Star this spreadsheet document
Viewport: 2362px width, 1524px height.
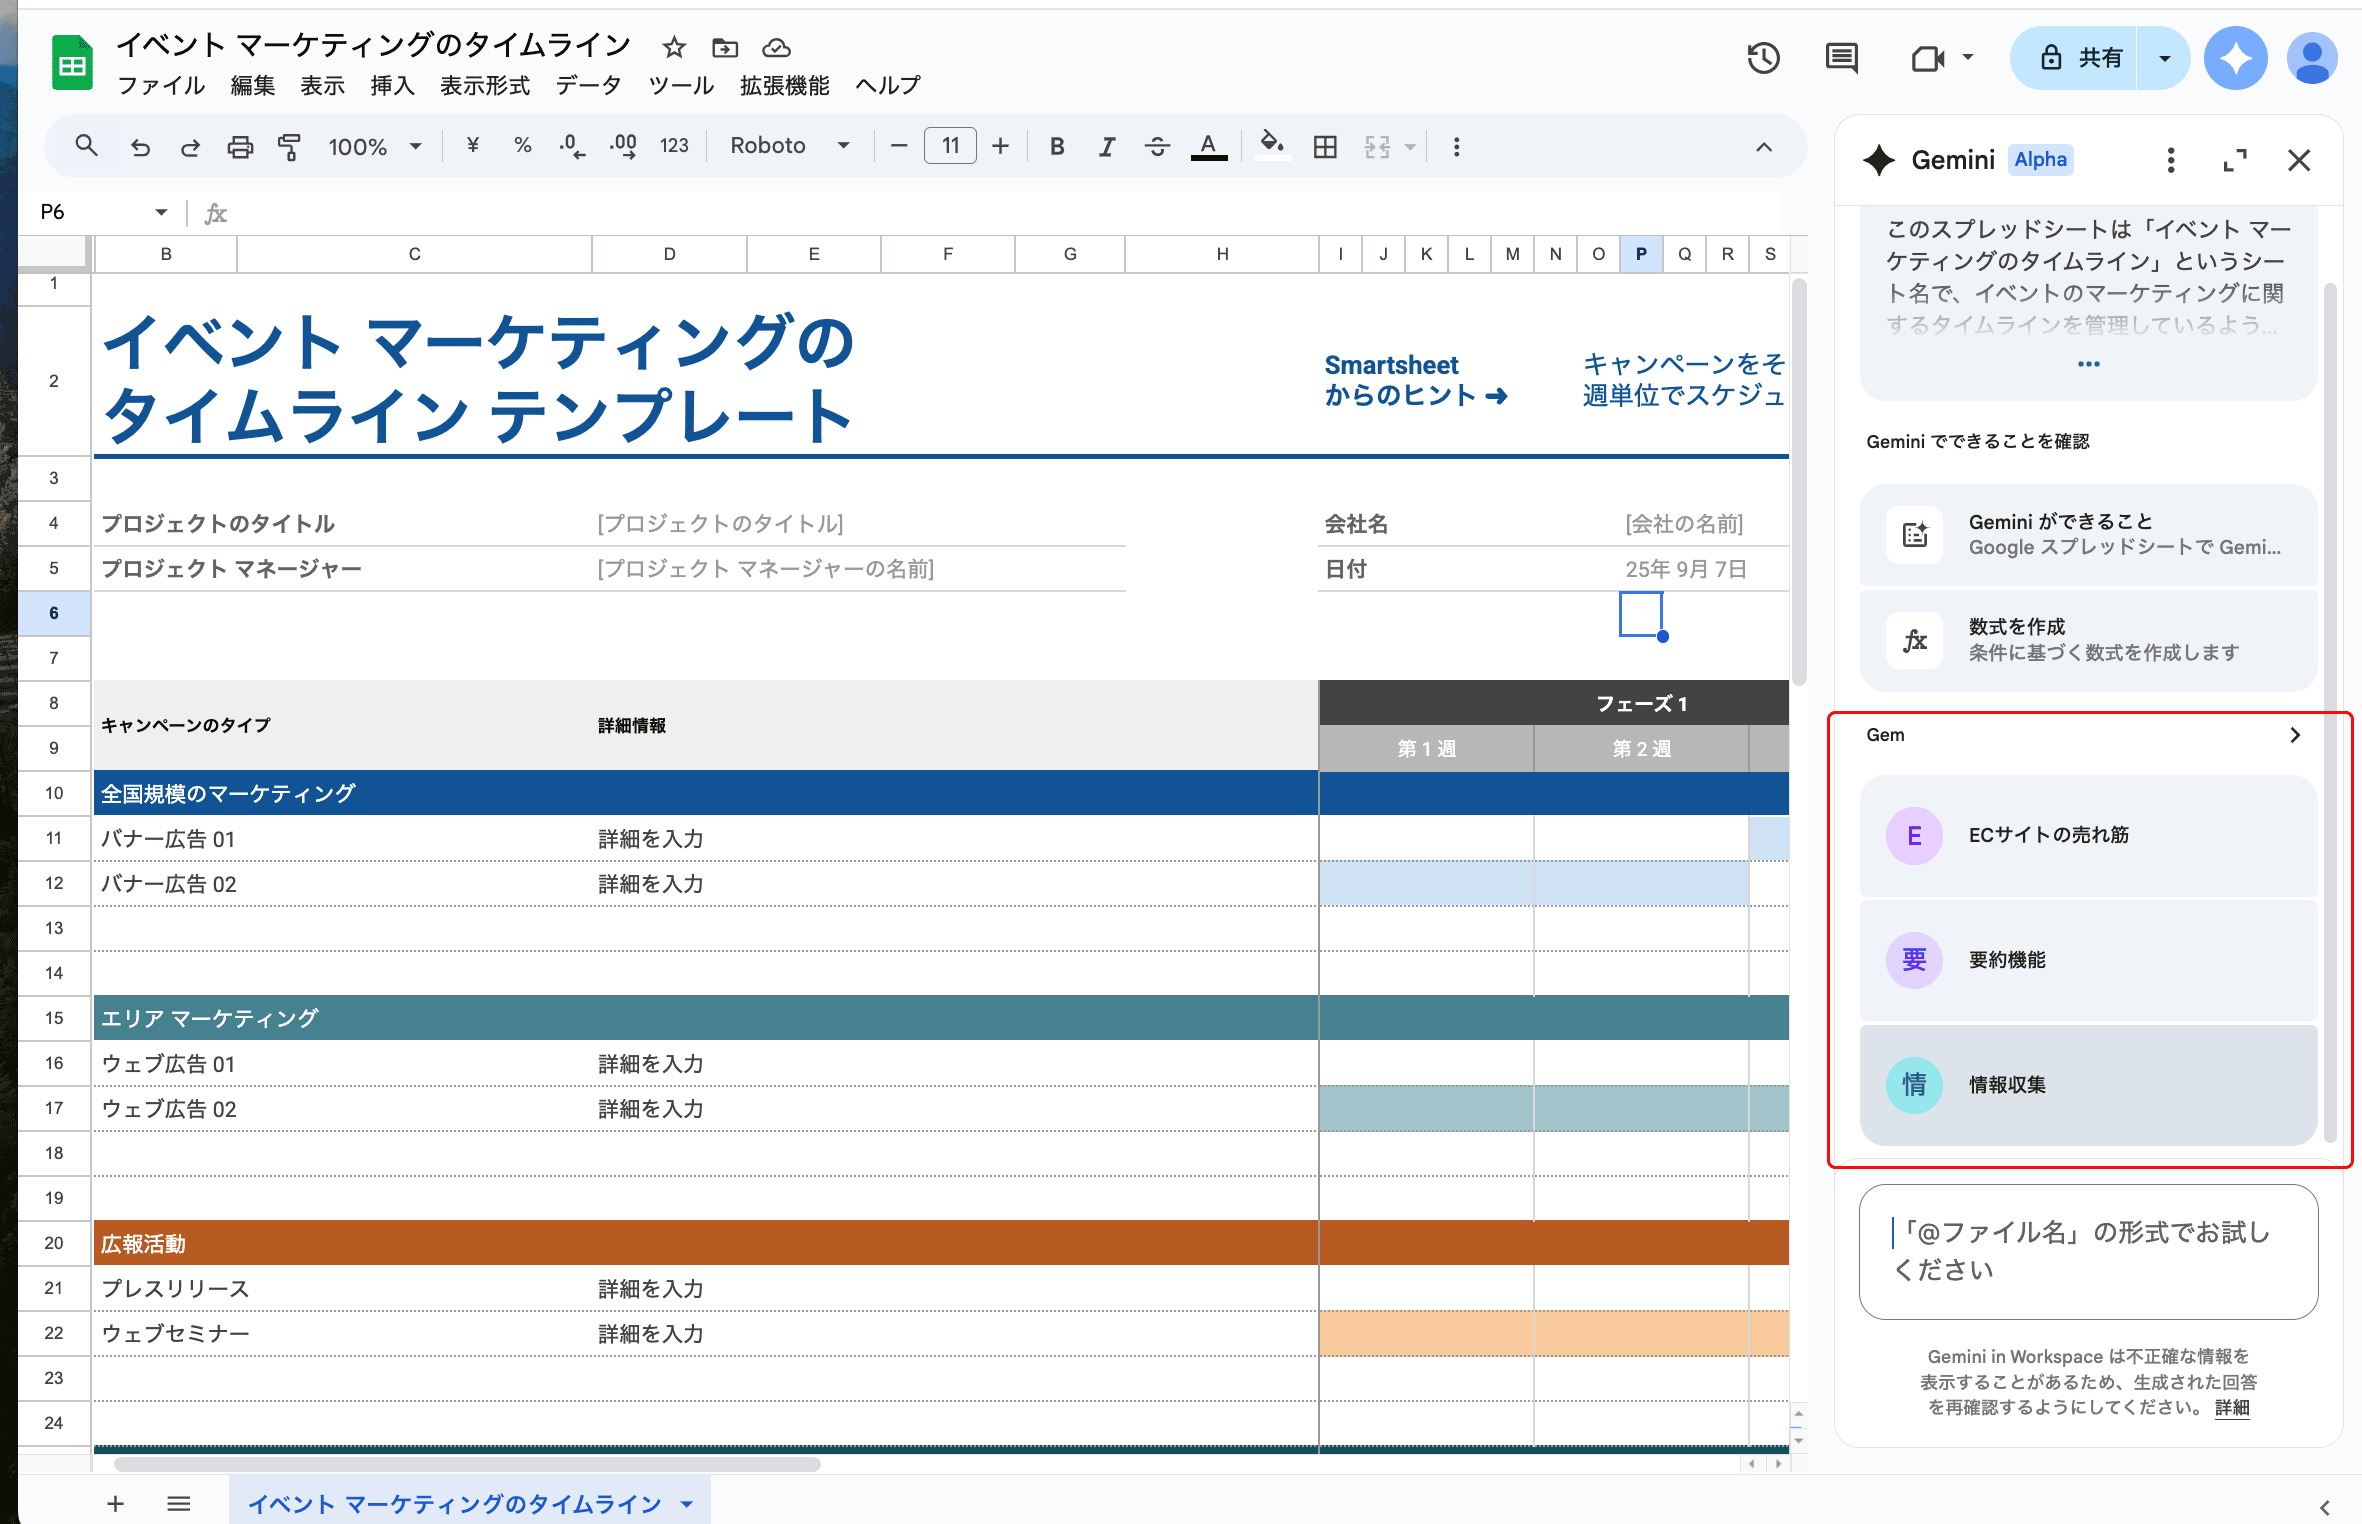click(x=674, y=47)
